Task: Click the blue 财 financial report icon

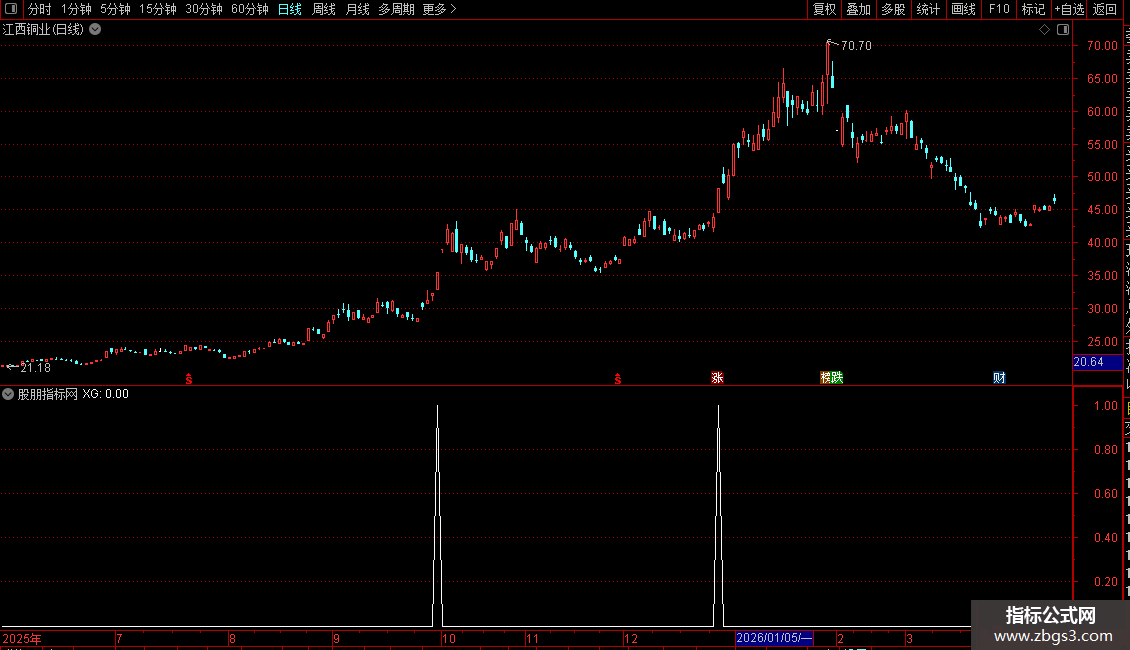Action: (999, 378)
